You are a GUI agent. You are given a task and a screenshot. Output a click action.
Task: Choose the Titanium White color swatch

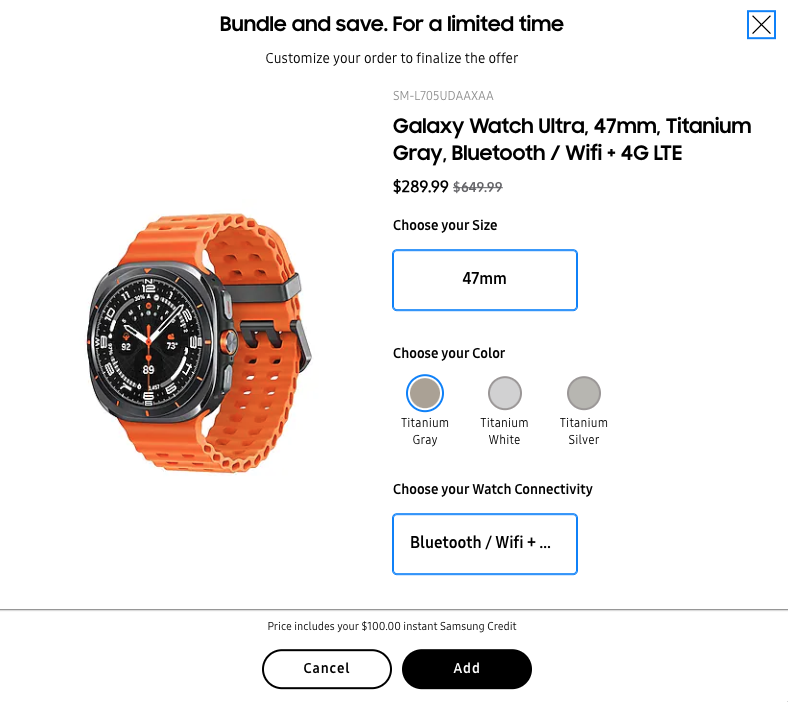click(505, 393)
